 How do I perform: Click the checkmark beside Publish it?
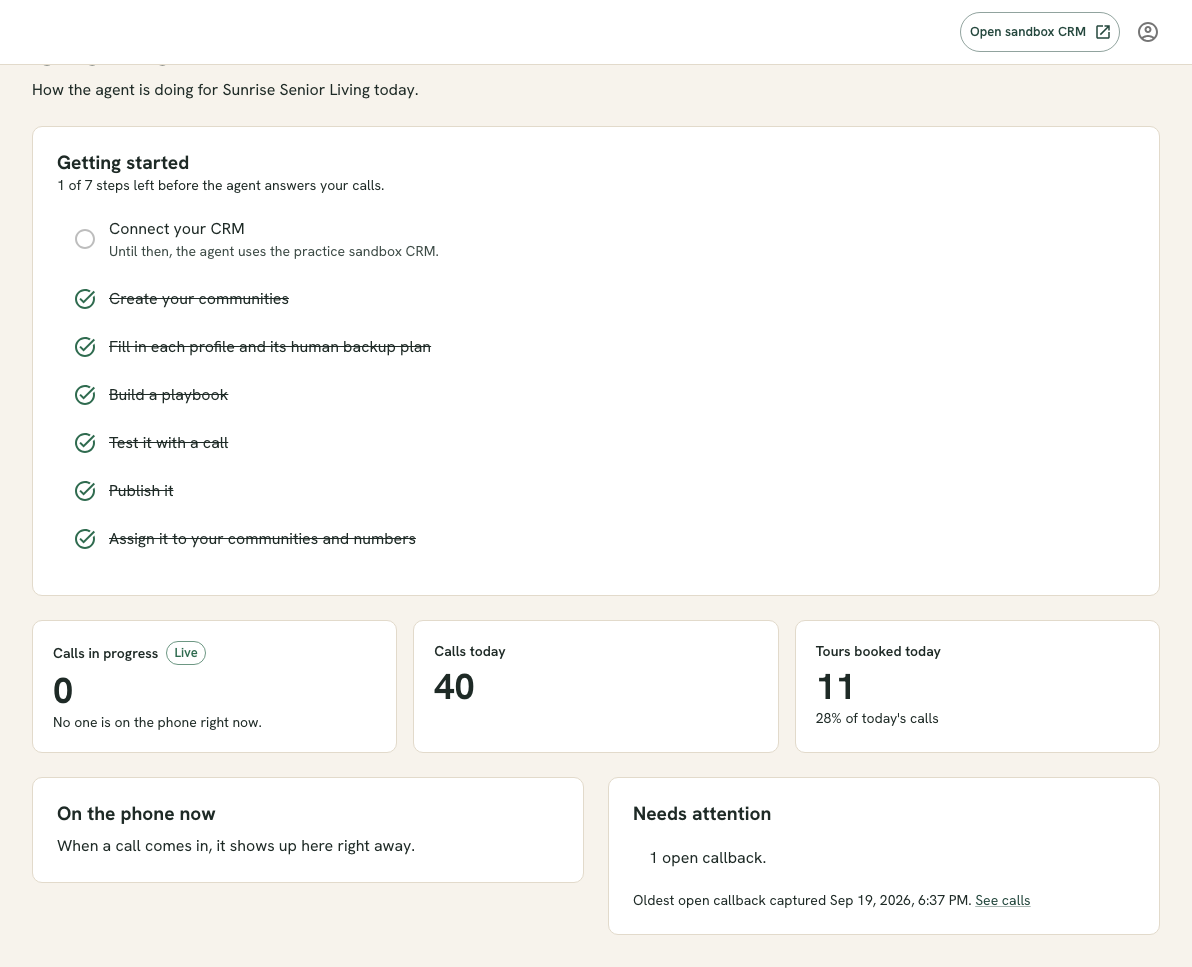click(85, 490)
